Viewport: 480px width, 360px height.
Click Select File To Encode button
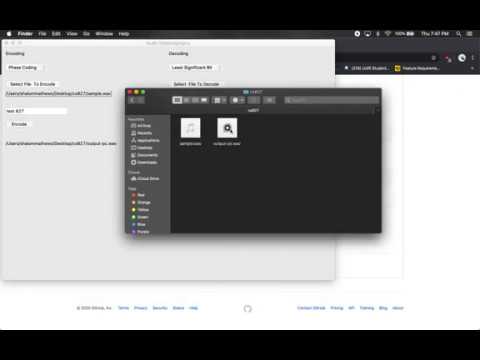(32, 84)
